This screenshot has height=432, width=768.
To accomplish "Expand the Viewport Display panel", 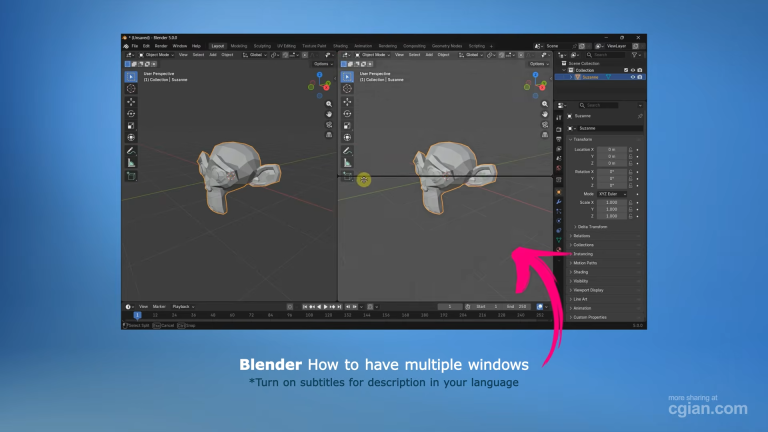I will point(587,290).
